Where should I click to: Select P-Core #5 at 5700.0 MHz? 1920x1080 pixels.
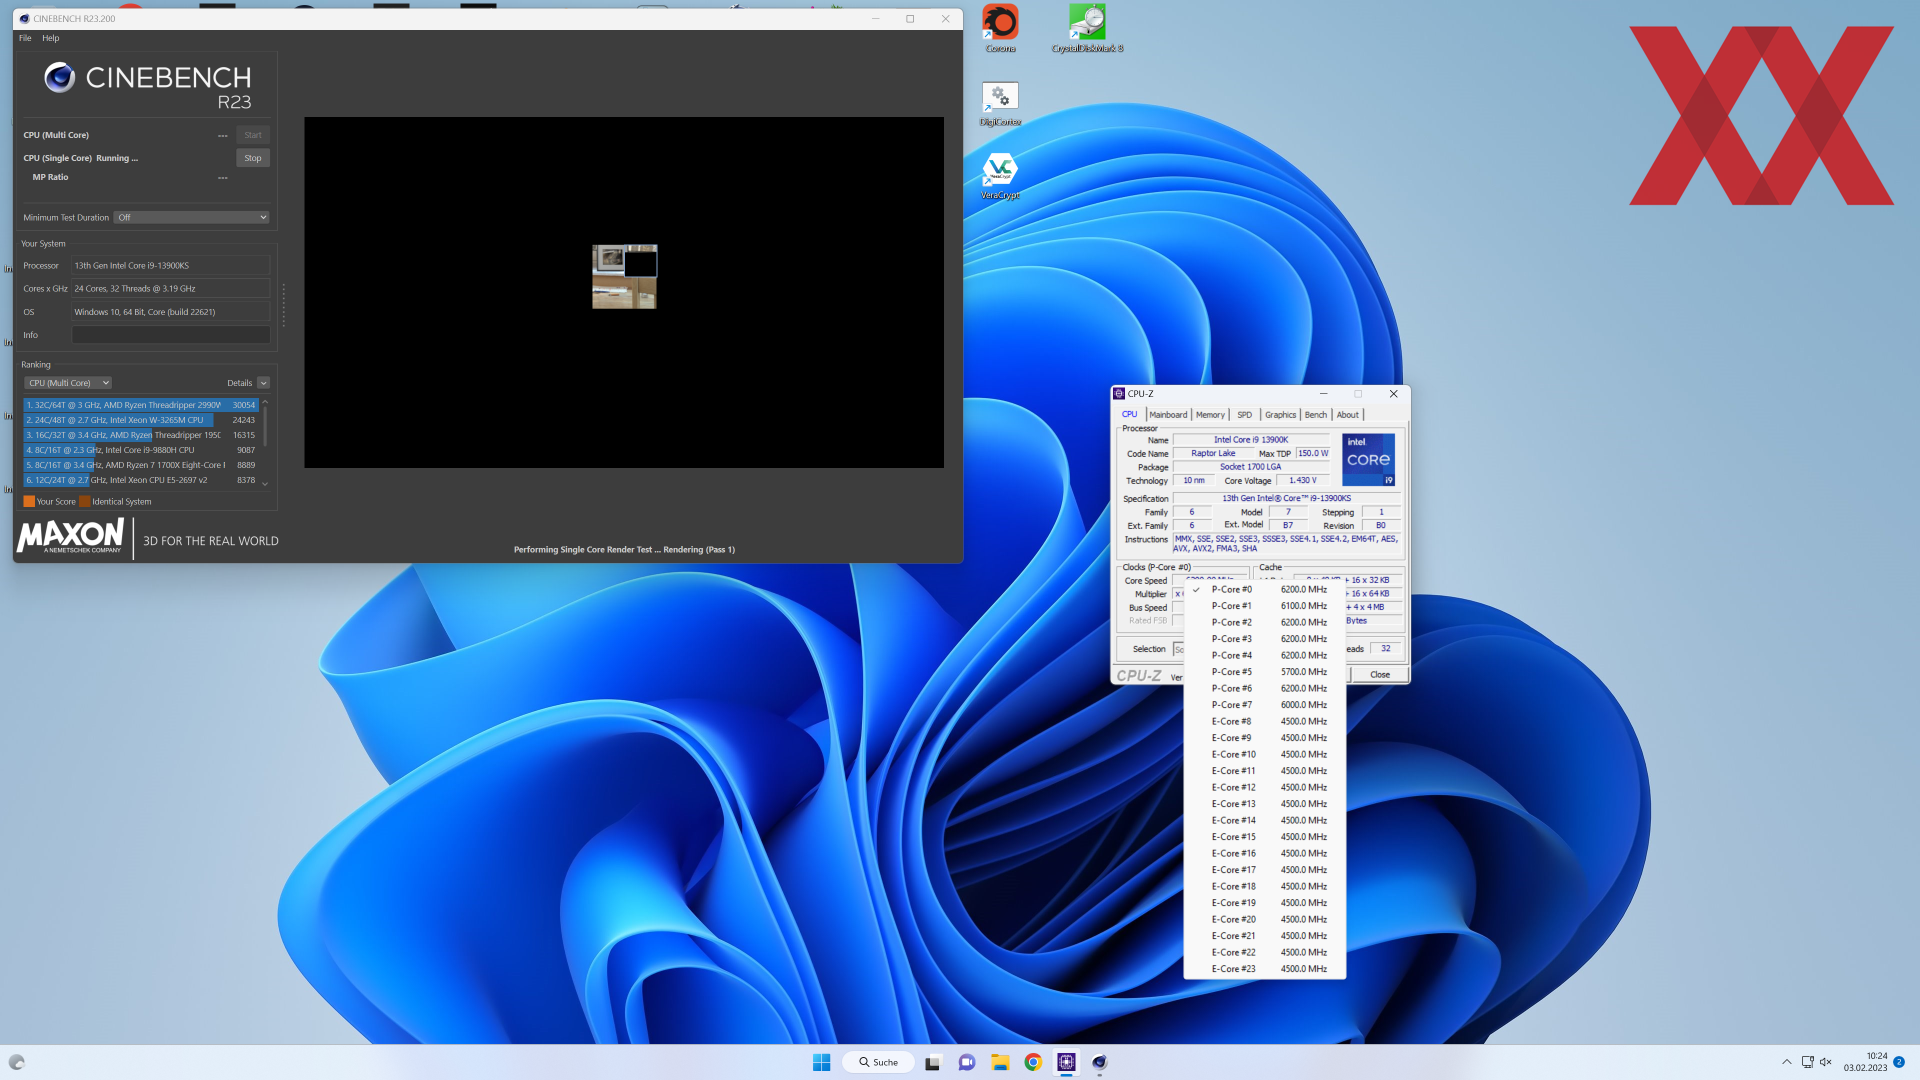coord(1264,672)
